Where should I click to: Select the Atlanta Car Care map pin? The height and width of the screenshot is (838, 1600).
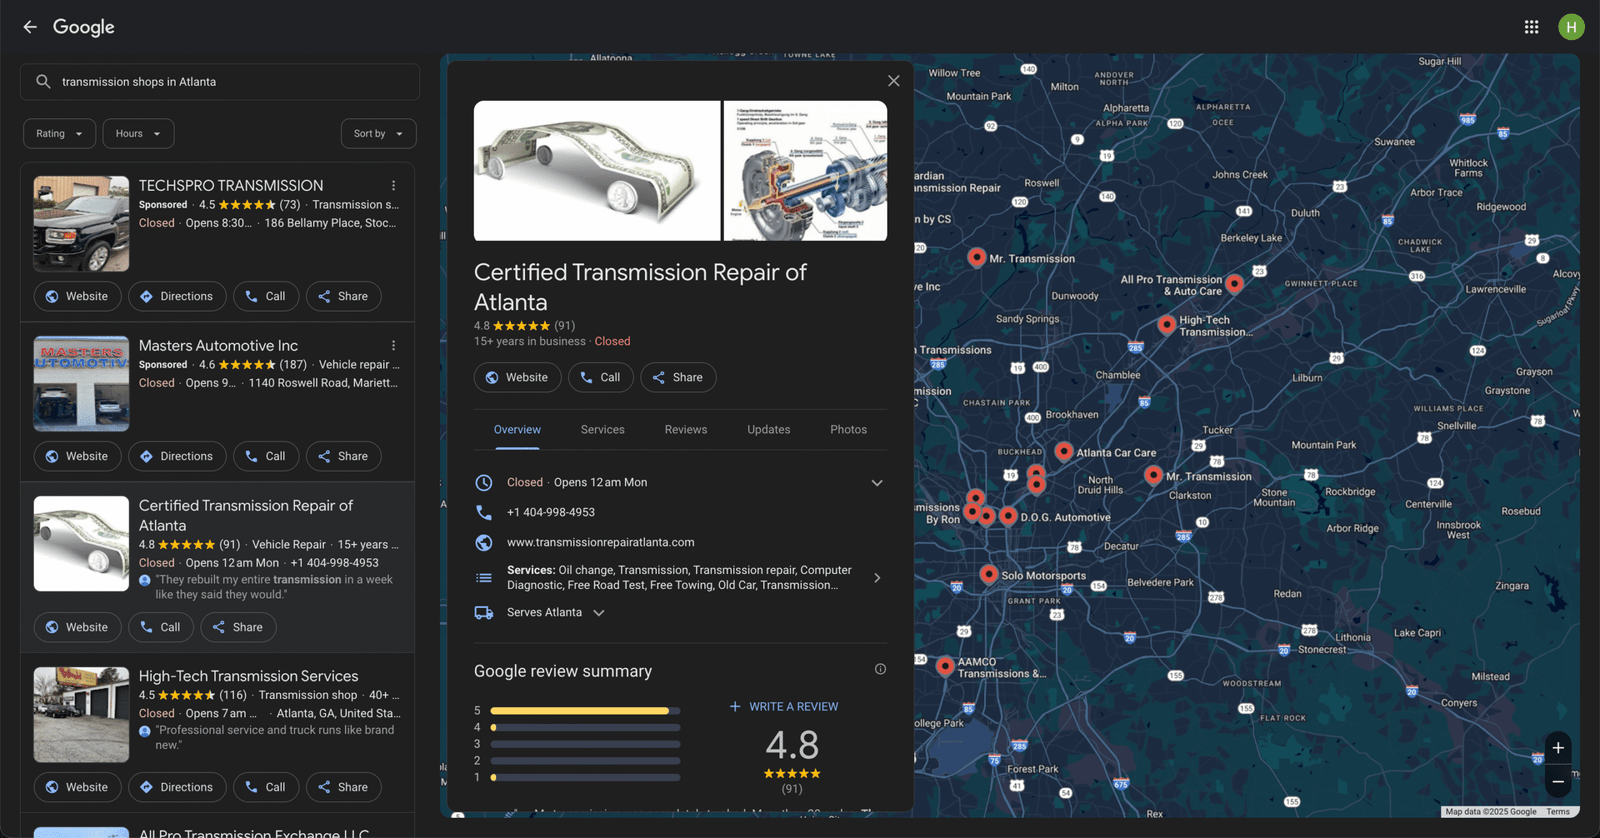1064,451
